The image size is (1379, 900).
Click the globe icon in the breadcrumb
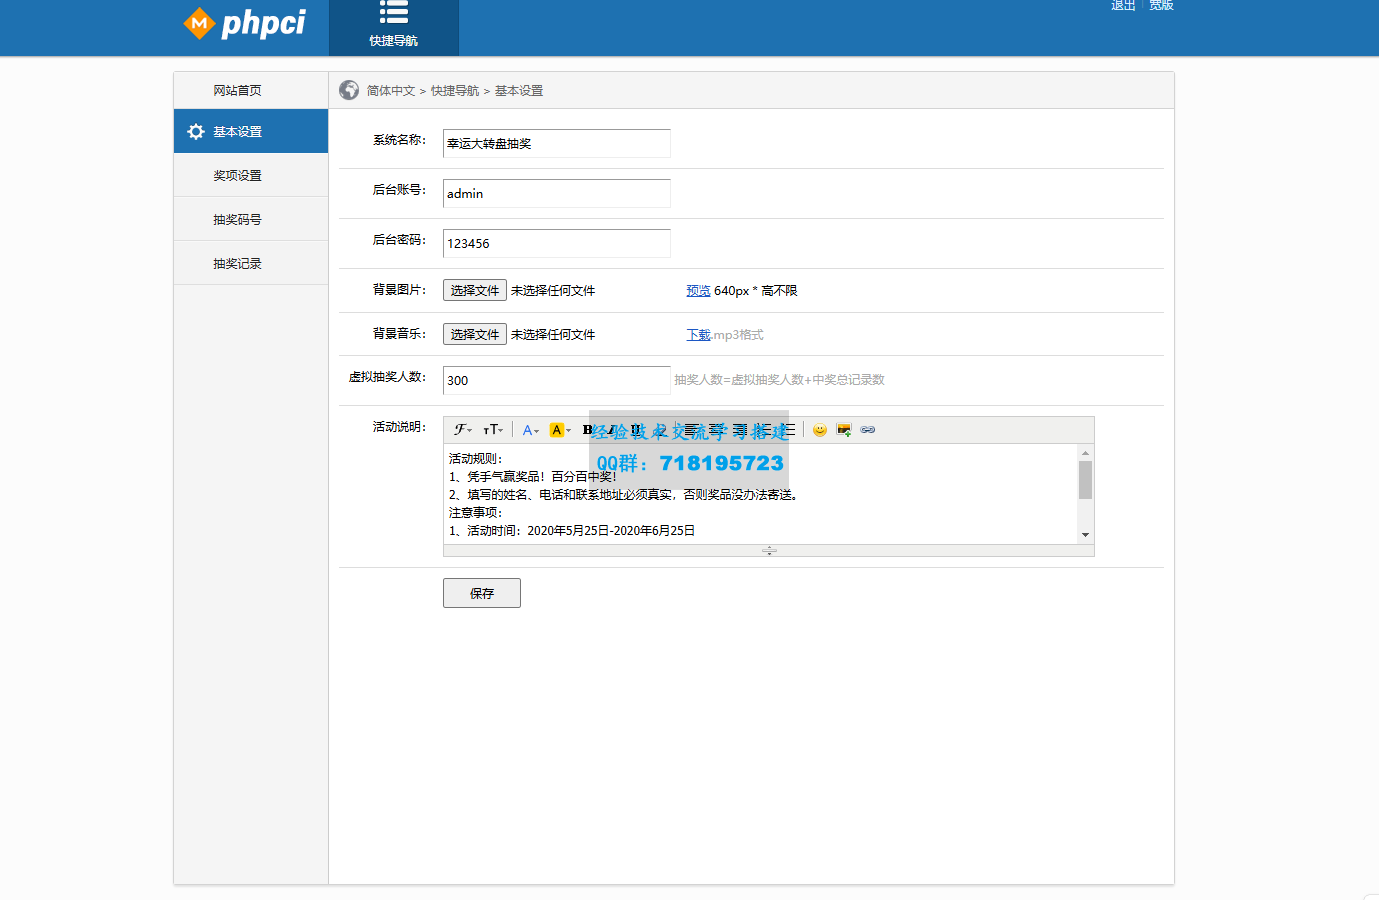click(348, 90)
